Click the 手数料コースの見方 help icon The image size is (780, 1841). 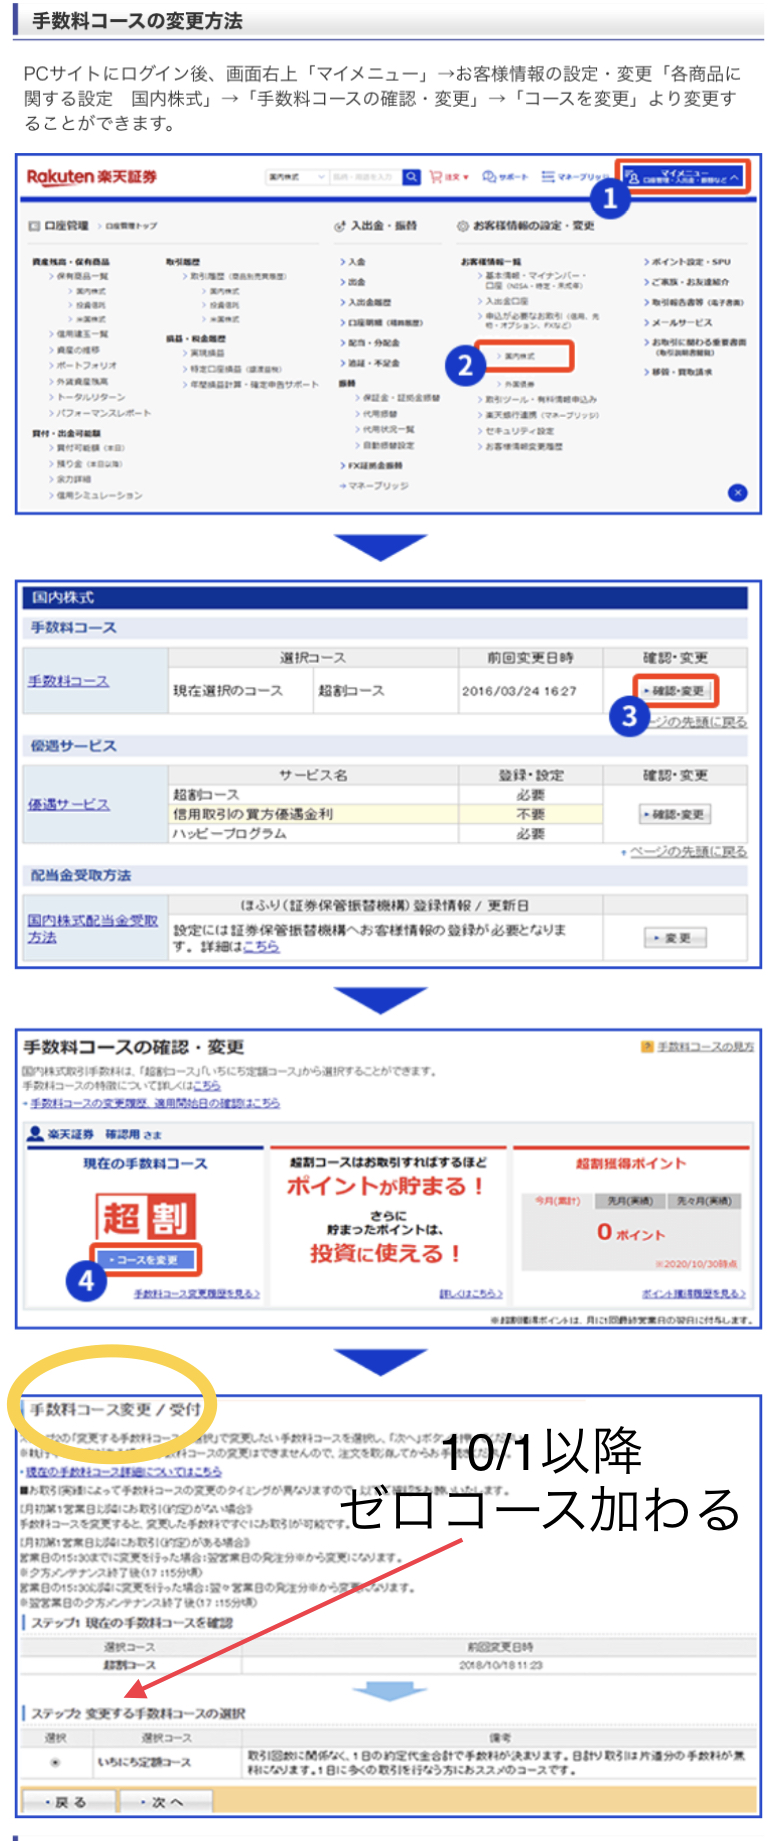(647, 1047)
